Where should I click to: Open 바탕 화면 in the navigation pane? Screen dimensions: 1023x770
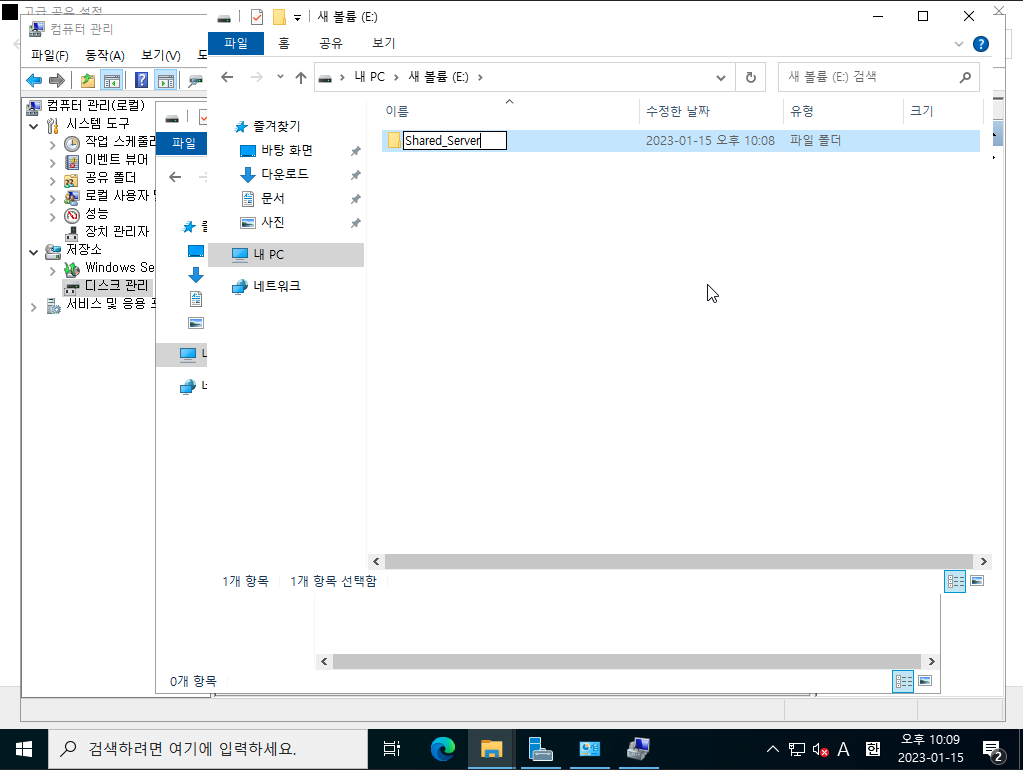[x=286, y=150]
